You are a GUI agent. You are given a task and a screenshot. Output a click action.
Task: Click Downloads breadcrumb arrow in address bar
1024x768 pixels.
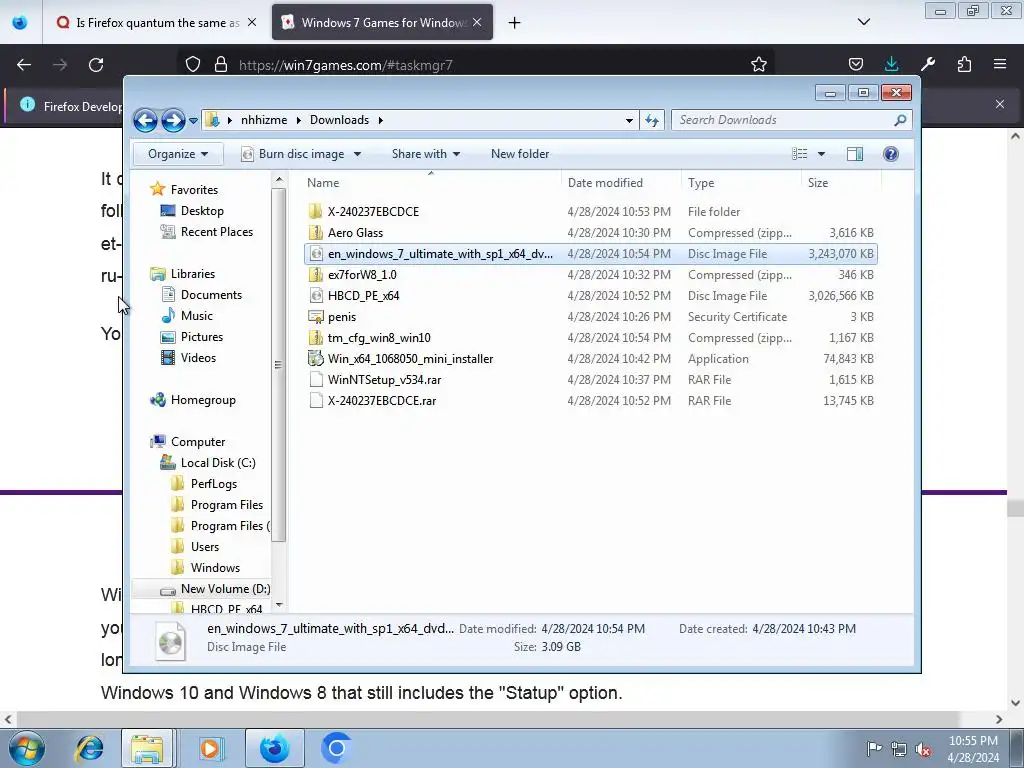[x=380, y=120]
